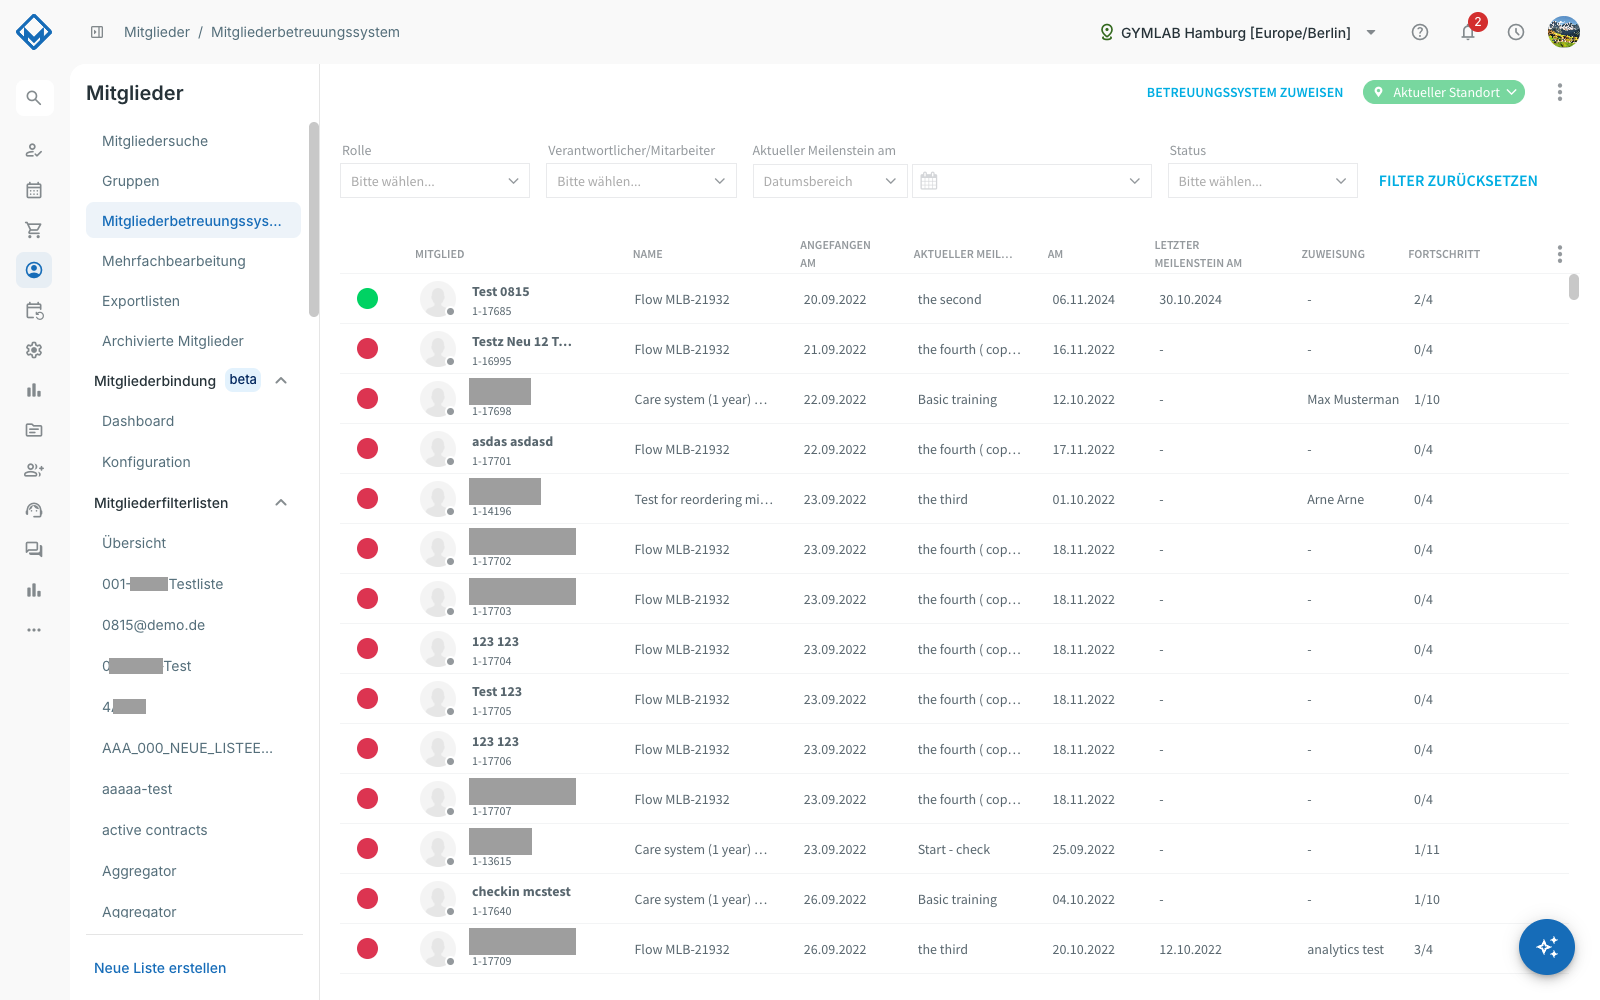Open the Verantwortlicher/Mitarbeiter dropdown
The height and width of the screenshot is (1000, 1600).
point(641,181)
